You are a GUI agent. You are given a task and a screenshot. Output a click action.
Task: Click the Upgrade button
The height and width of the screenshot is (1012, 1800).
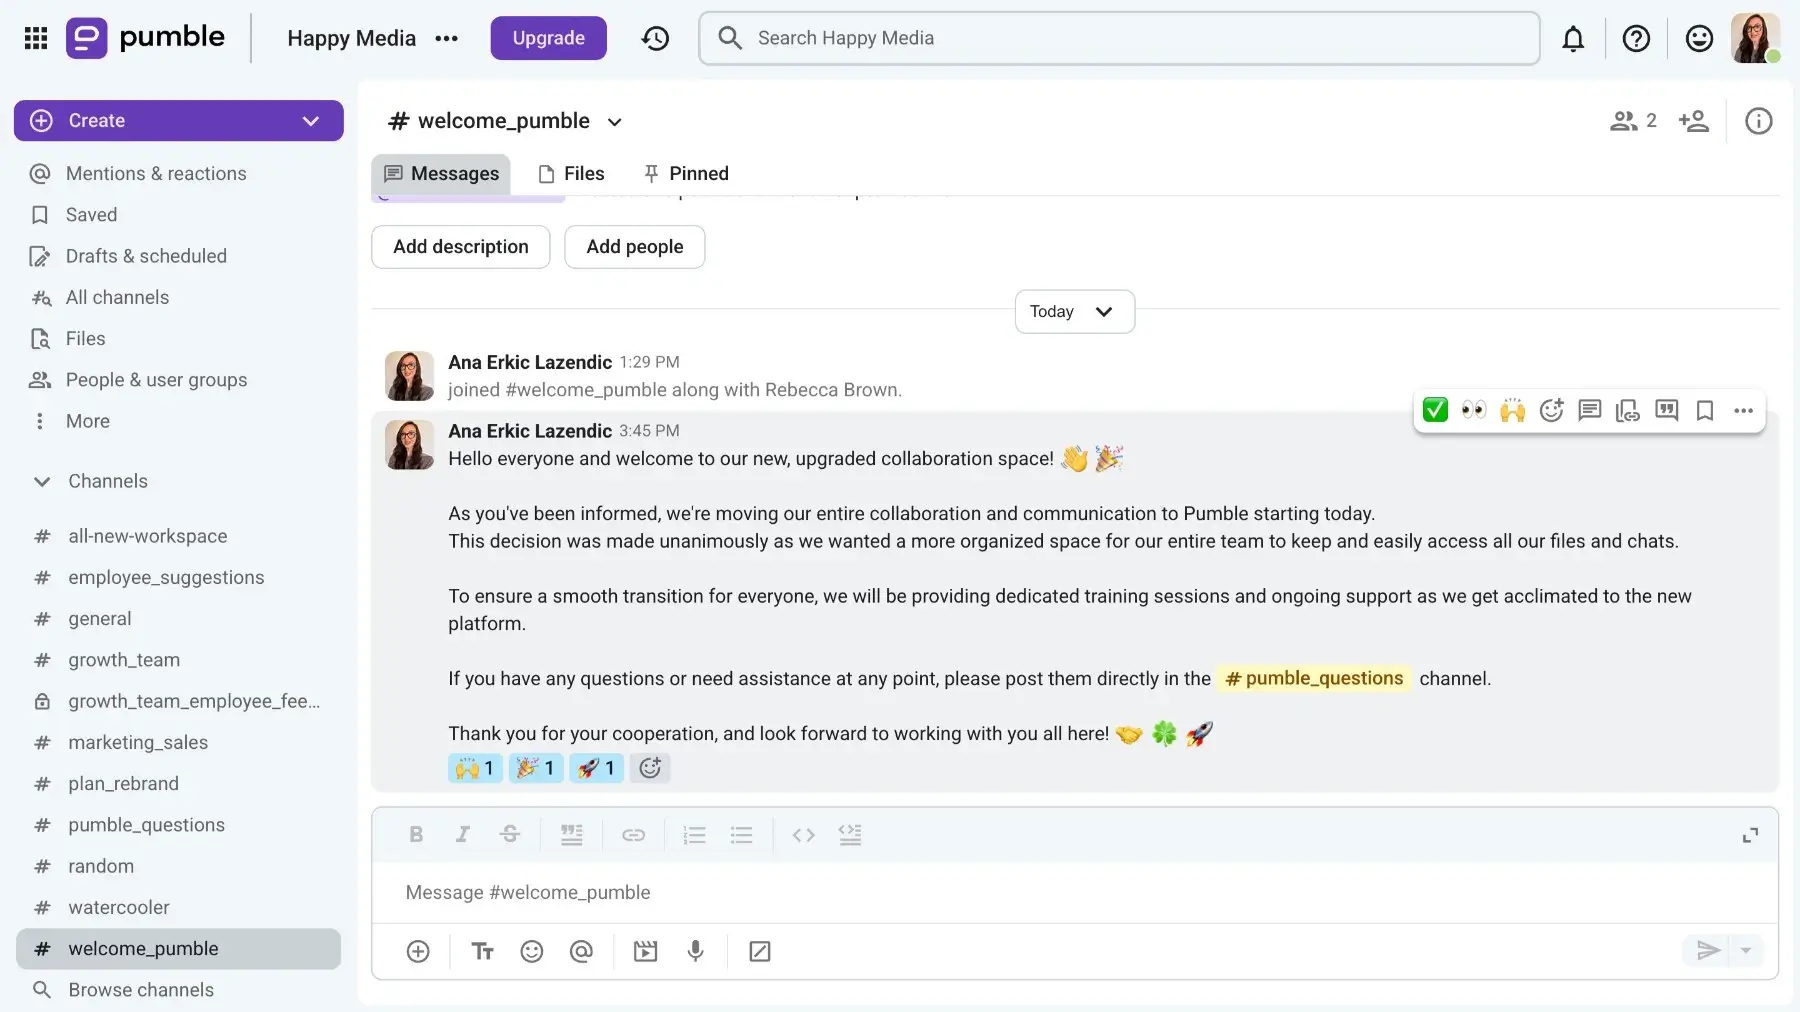click(548, 38)
